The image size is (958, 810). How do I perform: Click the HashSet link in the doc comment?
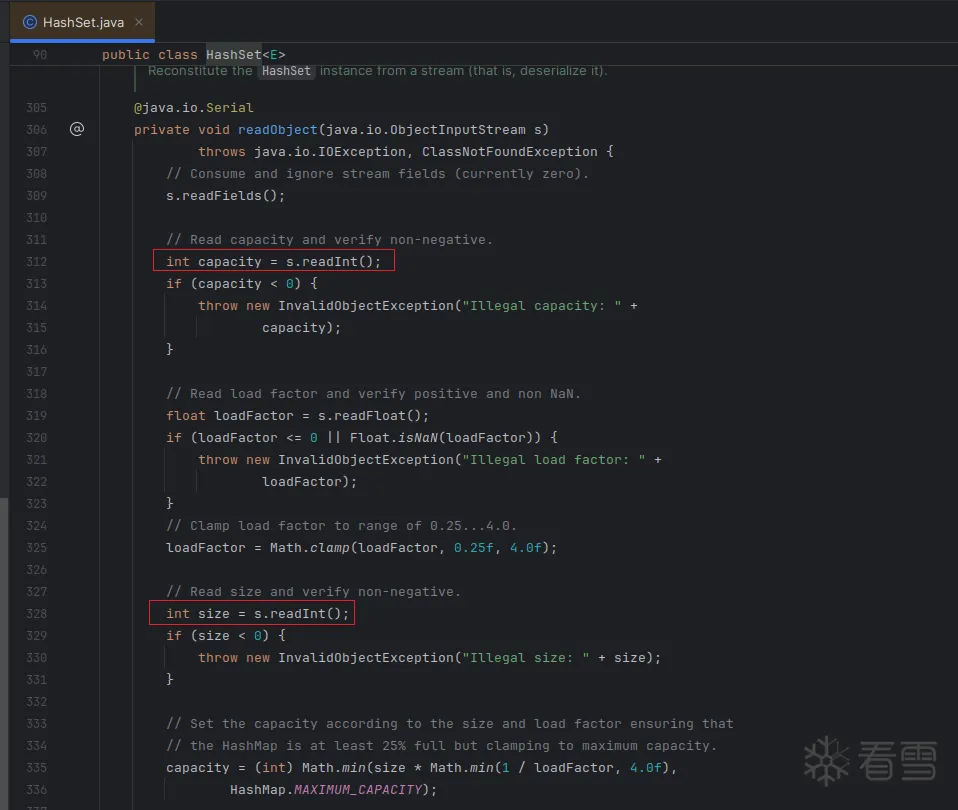tap(286, 71)
